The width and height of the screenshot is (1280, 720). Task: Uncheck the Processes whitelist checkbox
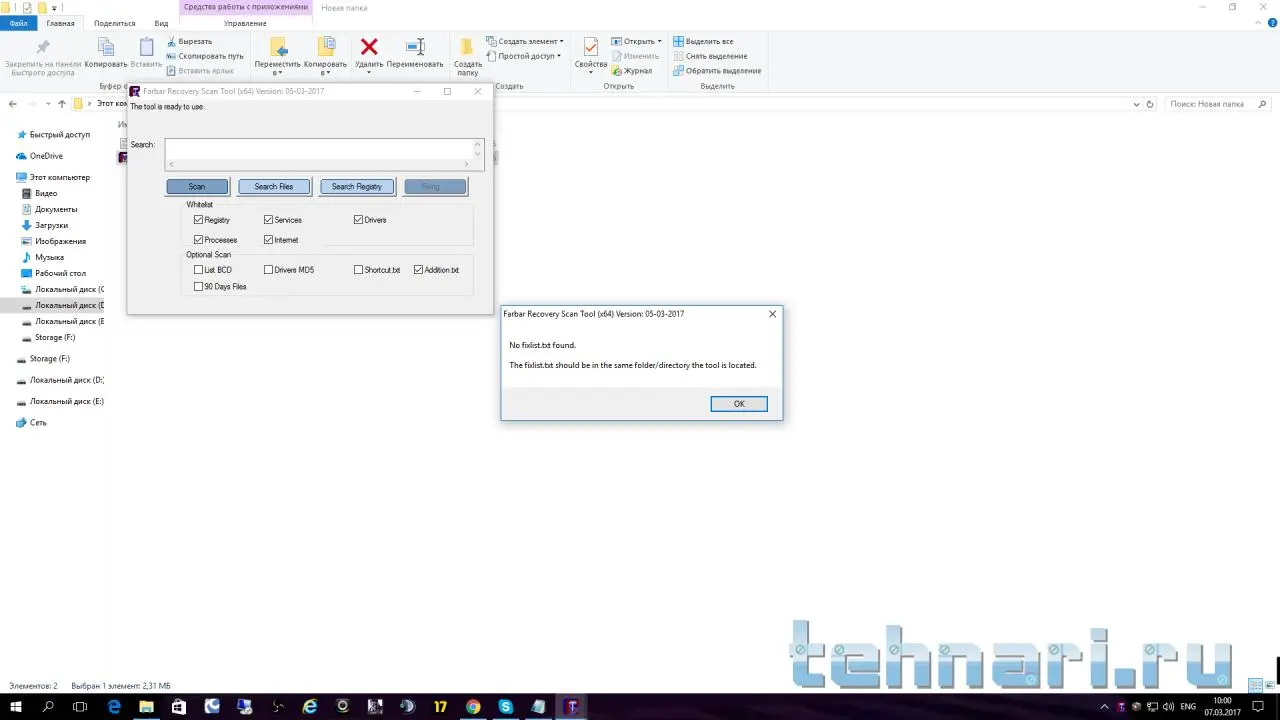[198, 240]
